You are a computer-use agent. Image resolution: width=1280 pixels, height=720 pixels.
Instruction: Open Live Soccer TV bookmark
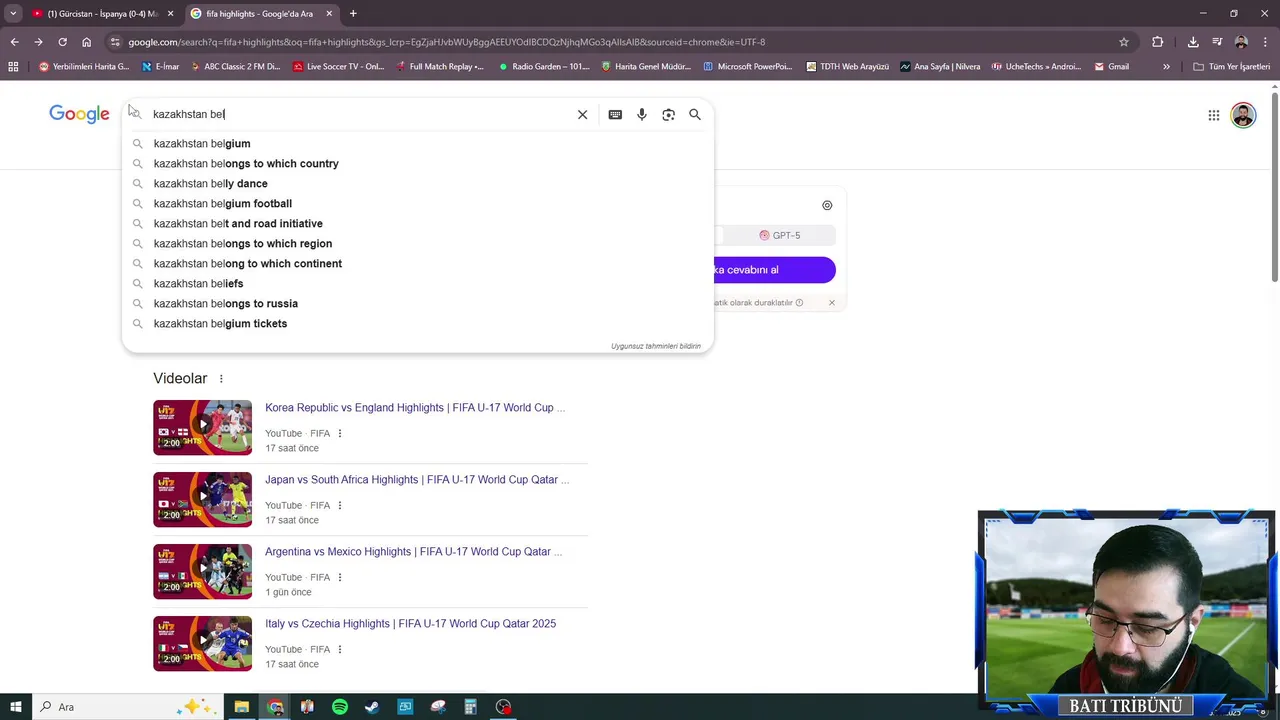(339, 67)
